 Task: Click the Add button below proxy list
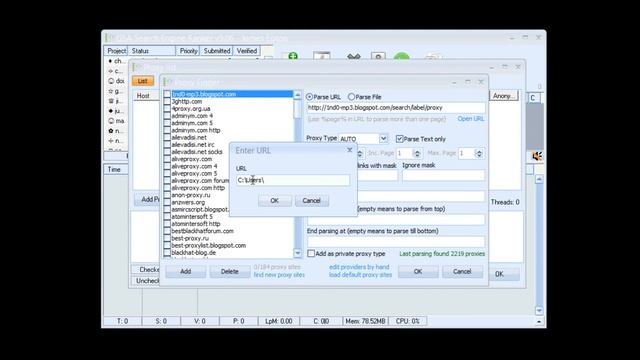pos(186,271)
